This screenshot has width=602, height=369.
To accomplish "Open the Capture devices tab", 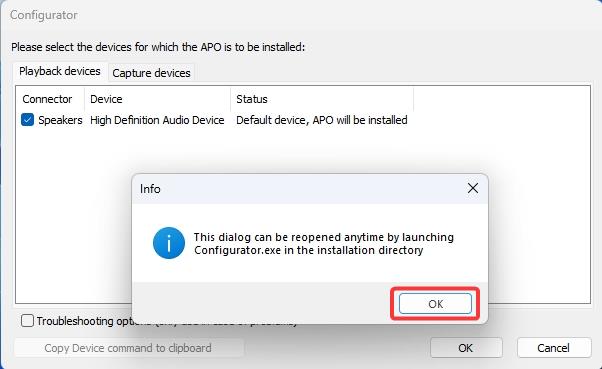I will (x=151, y=73).
